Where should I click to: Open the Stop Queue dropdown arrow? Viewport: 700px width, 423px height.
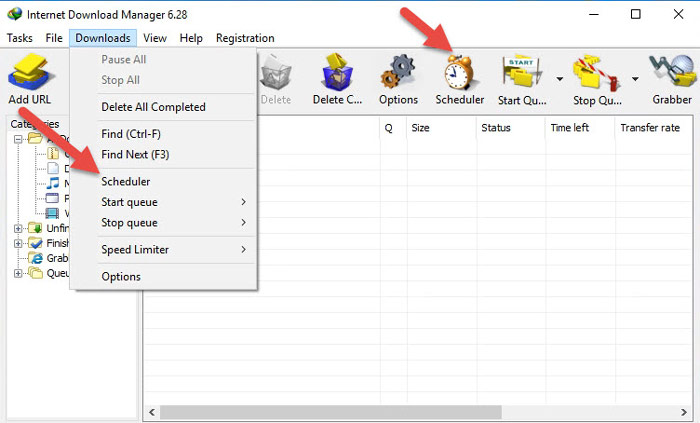point(635,79)
